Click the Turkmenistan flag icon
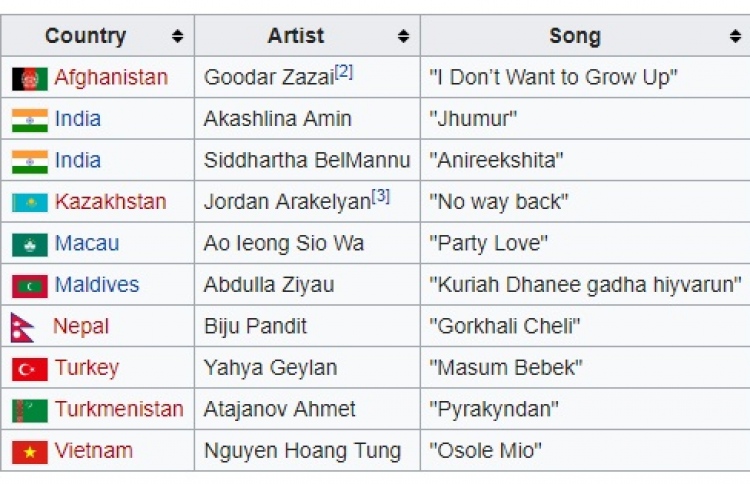The width and height of the screenshot is (750, 484). tap(30, 411)
